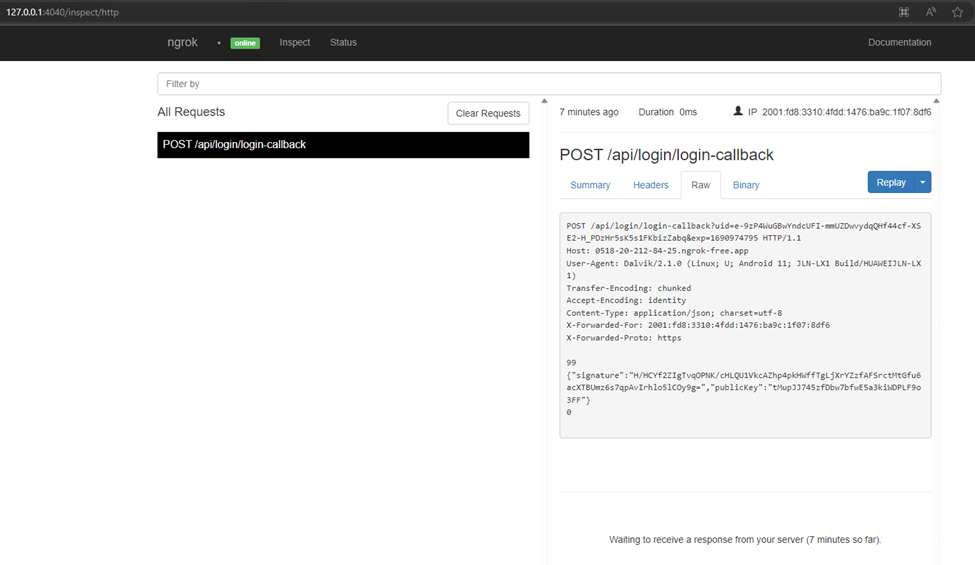Select the Raw tab
Image resolution: width=975 pixels, height=565 pixels.
(701, 185)
